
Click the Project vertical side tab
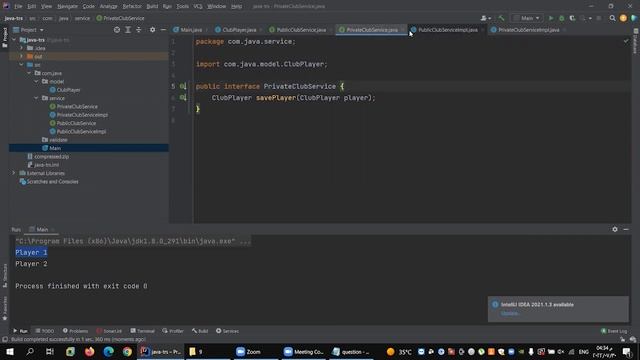(4, 37)
